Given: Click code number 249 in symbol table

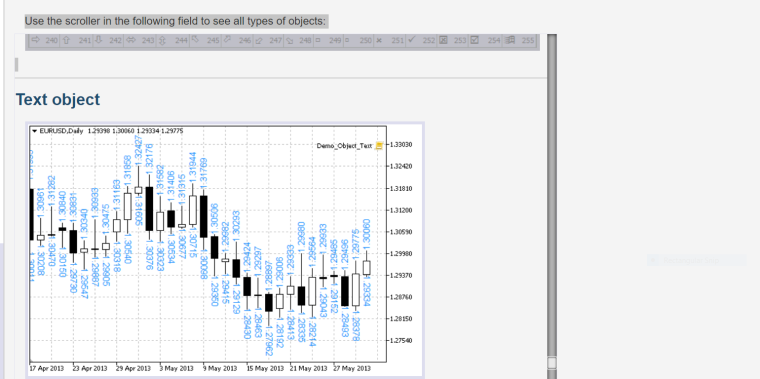Looking at the screenshot, I should click(x=335, y=41).
